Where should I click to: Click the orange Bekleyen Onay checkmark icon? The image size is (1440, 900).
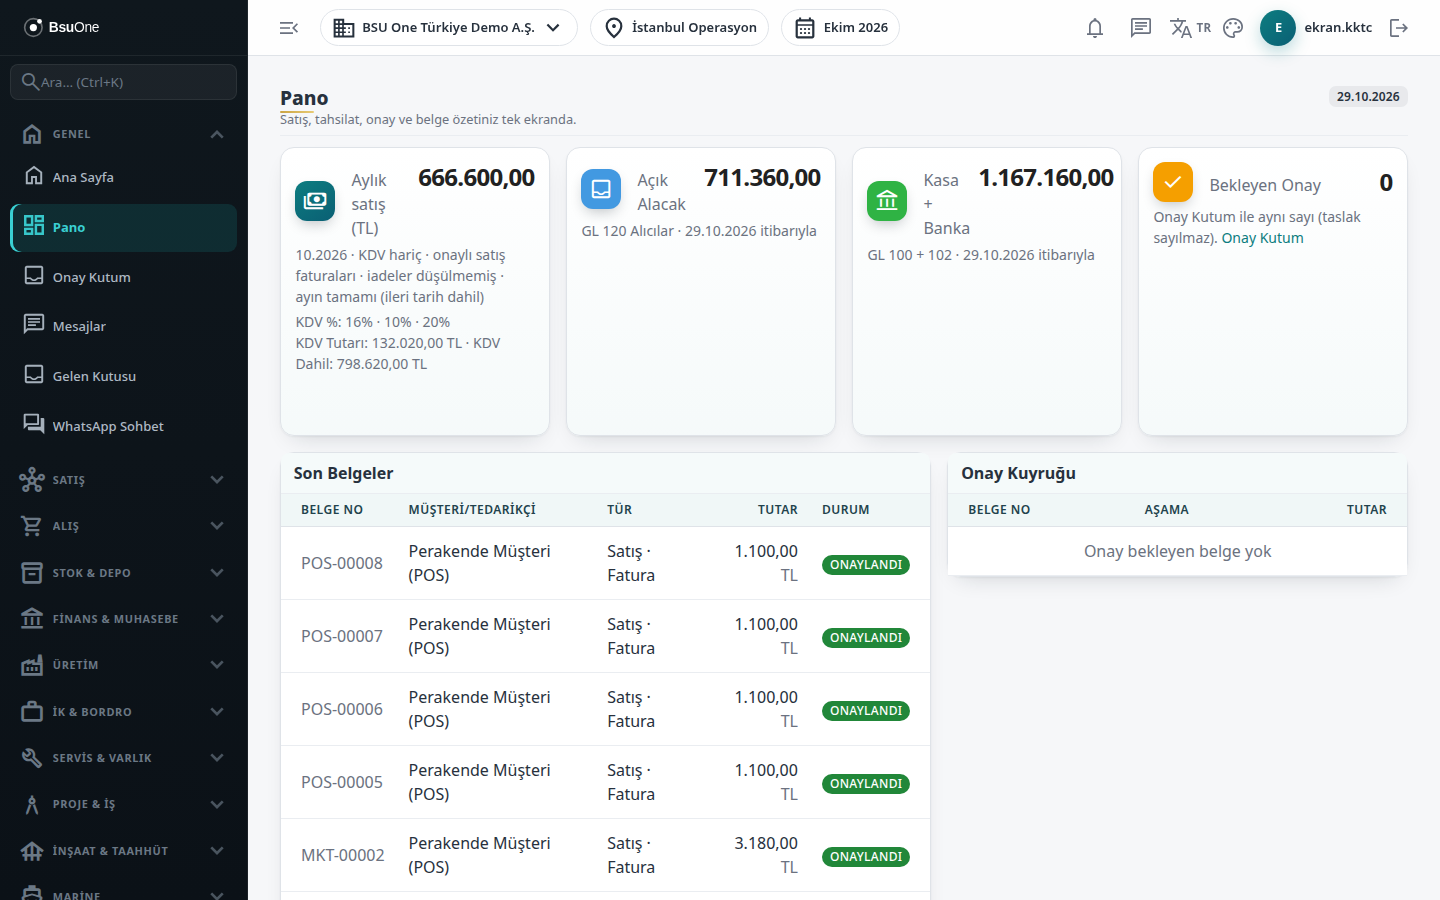tap(1173, 182)
